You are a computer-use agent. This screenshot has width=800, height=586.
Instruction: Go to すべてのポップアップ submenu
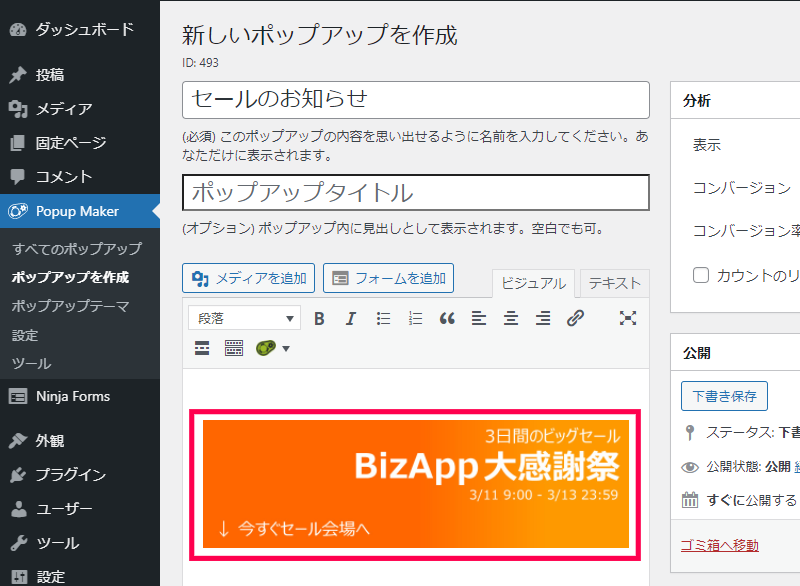[77, 249]
